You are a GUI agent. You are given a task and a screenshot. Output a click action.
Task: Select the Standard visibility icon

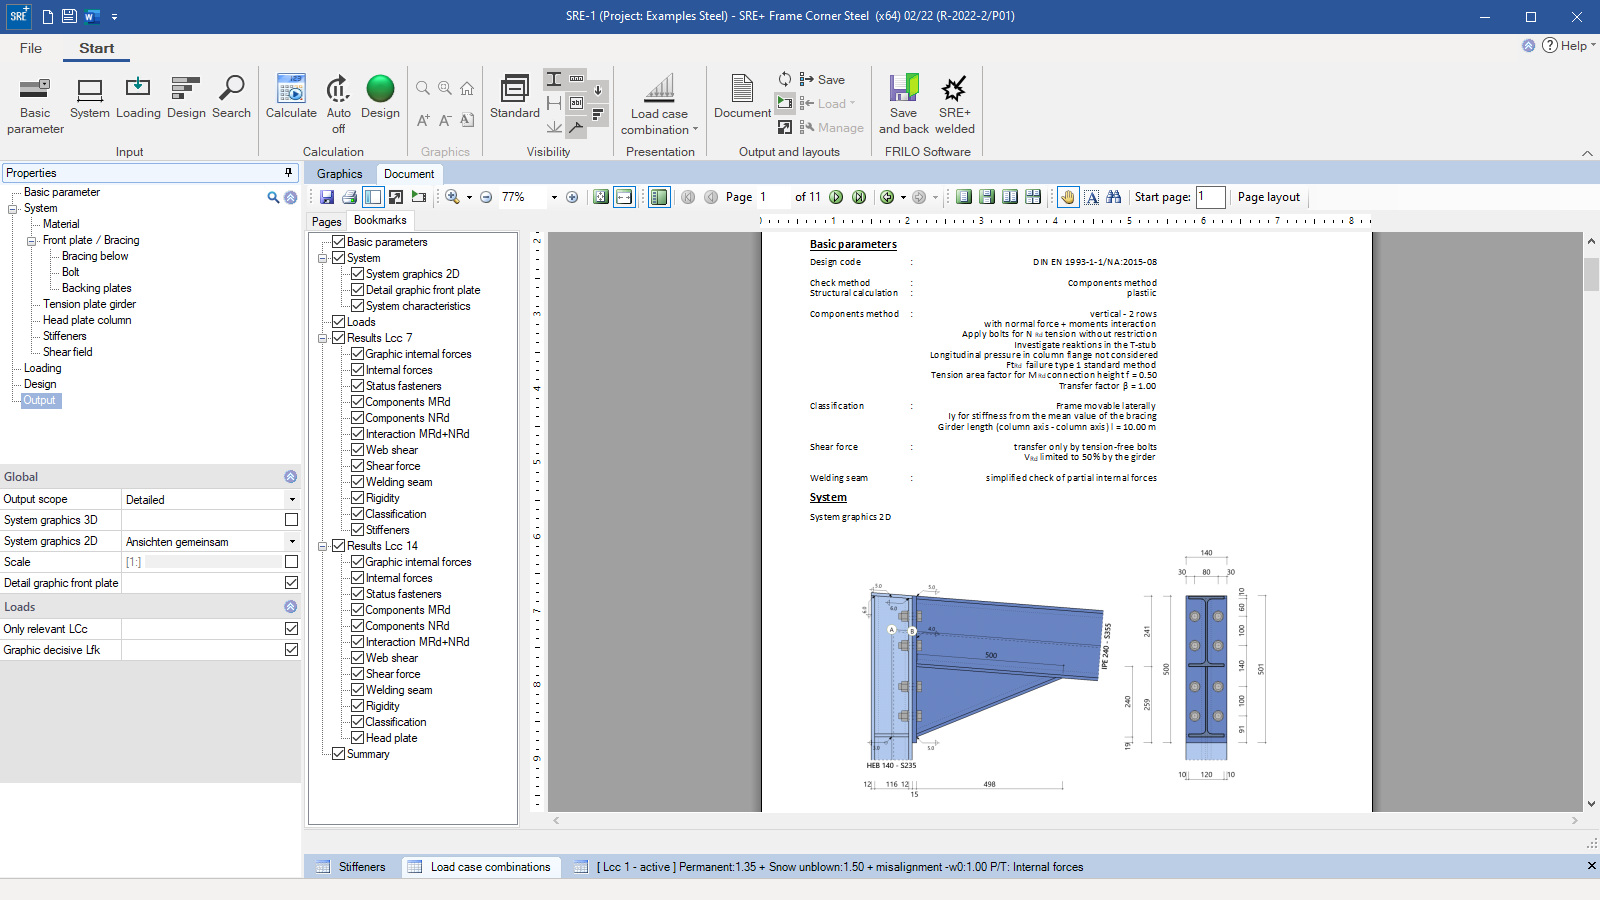click(x=515, y=99)
